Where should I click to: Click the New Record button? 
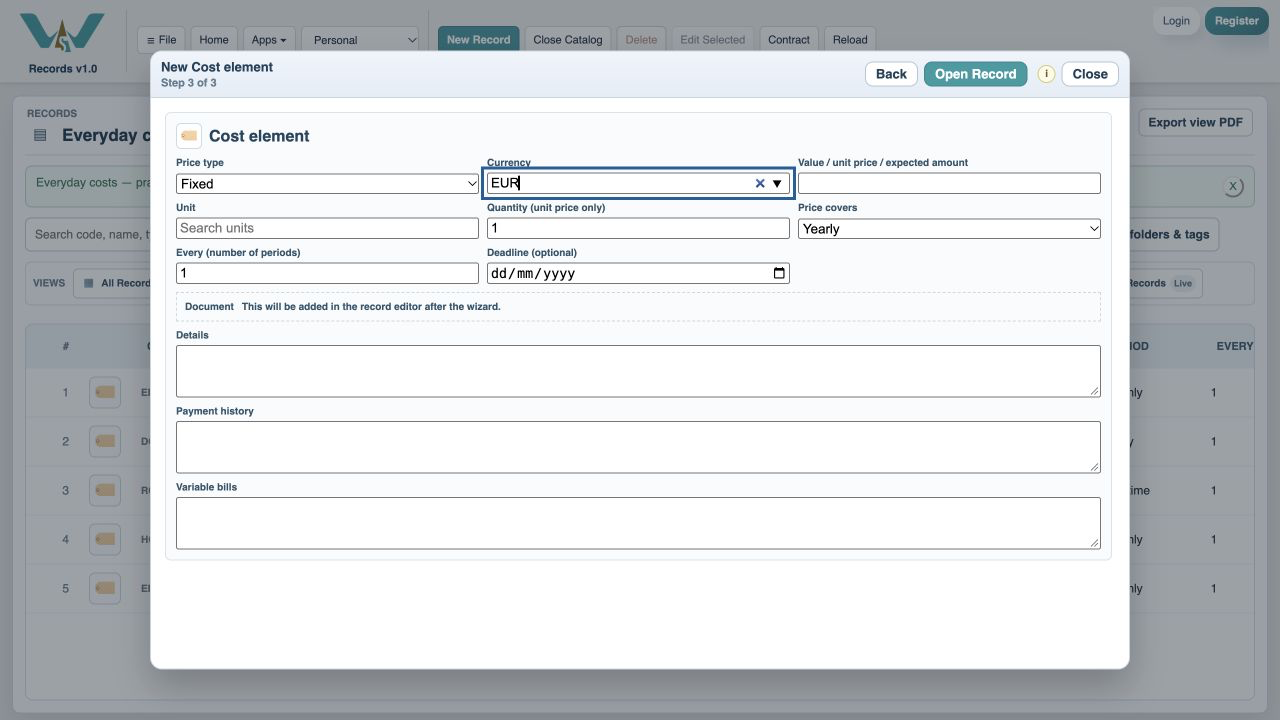pos(478,40)
